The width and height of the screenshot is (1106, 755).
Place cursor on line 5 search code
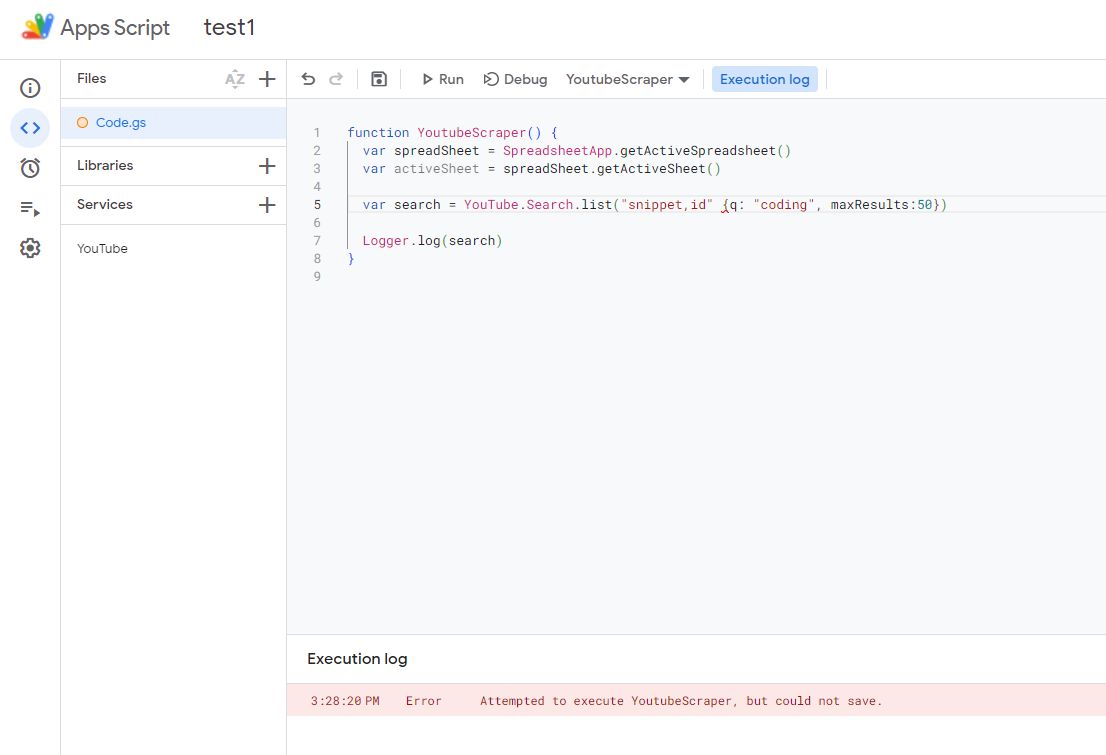tap(654, 205)
